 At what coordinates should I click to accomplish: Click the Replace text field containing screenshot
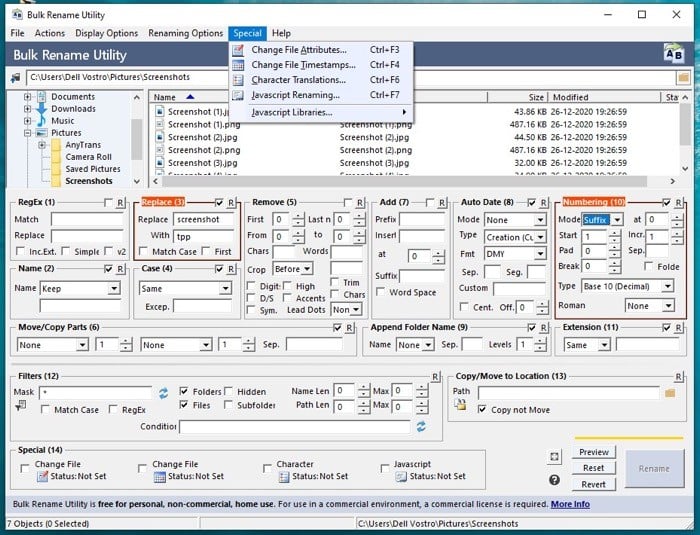click(x=203, y=219)
